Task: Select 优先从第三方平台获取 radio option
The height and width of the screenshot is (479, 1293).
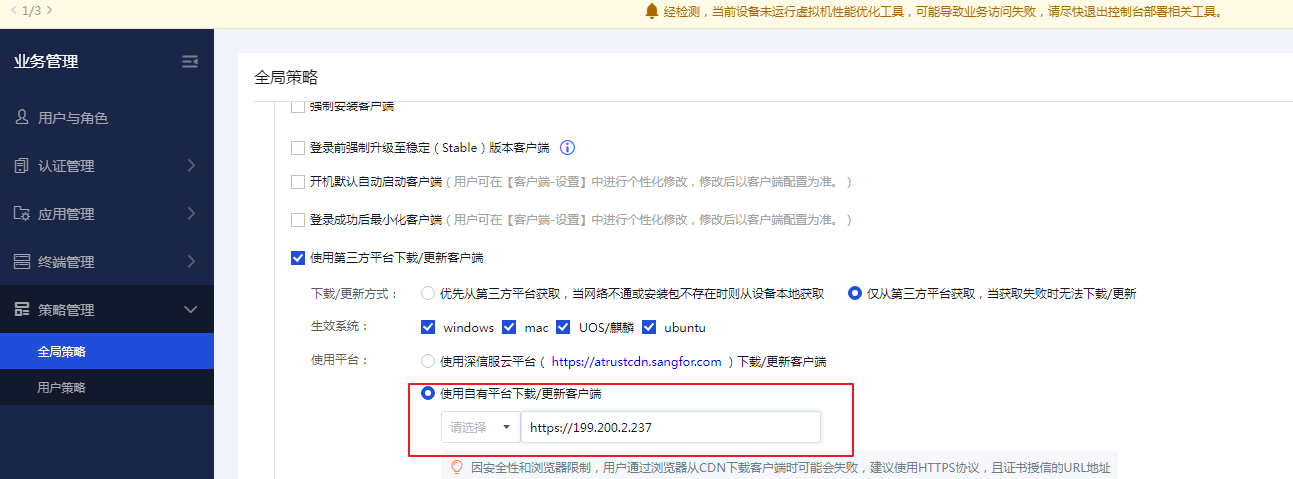Action: [428, 294]
